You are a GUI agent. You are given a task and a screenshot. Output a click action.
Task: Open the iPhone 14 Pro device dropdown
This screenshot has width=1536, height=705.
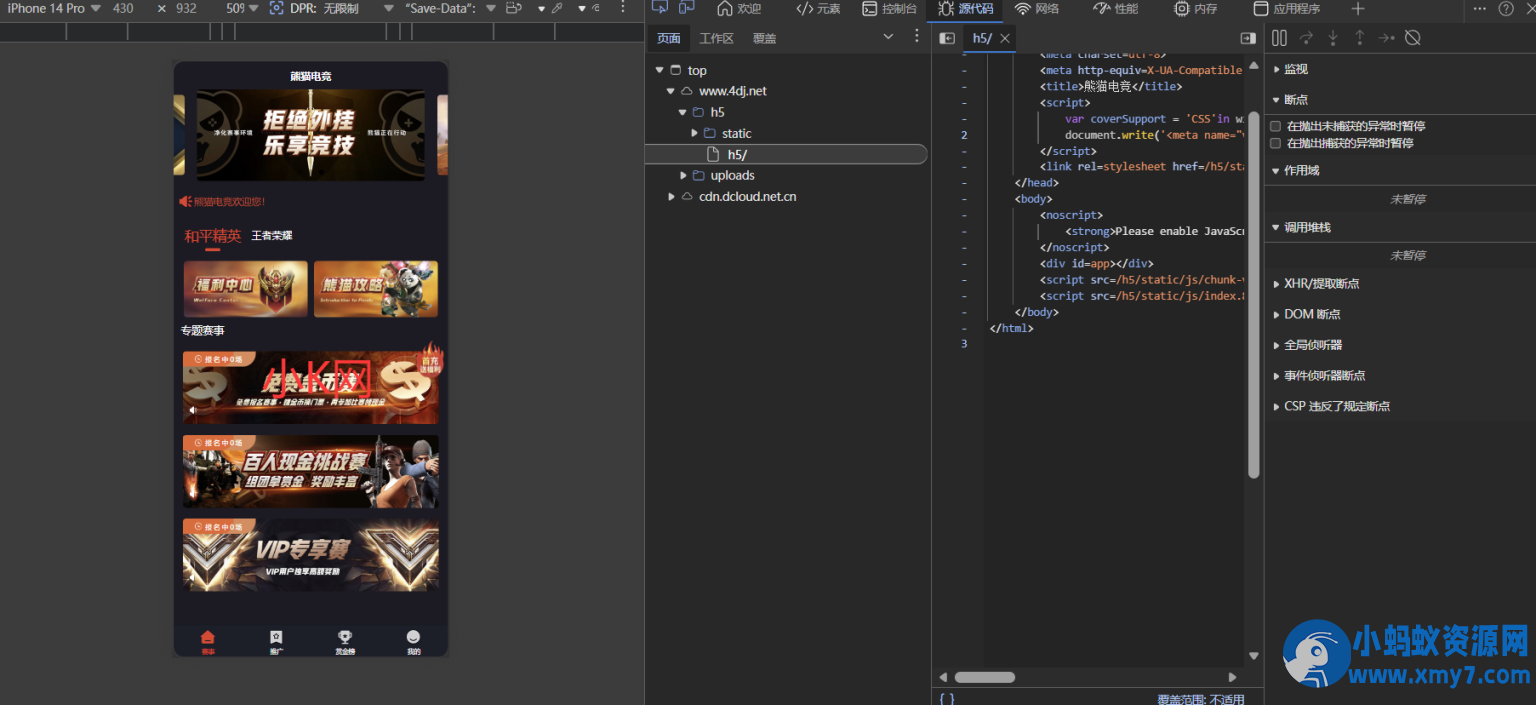coord(54,8)
